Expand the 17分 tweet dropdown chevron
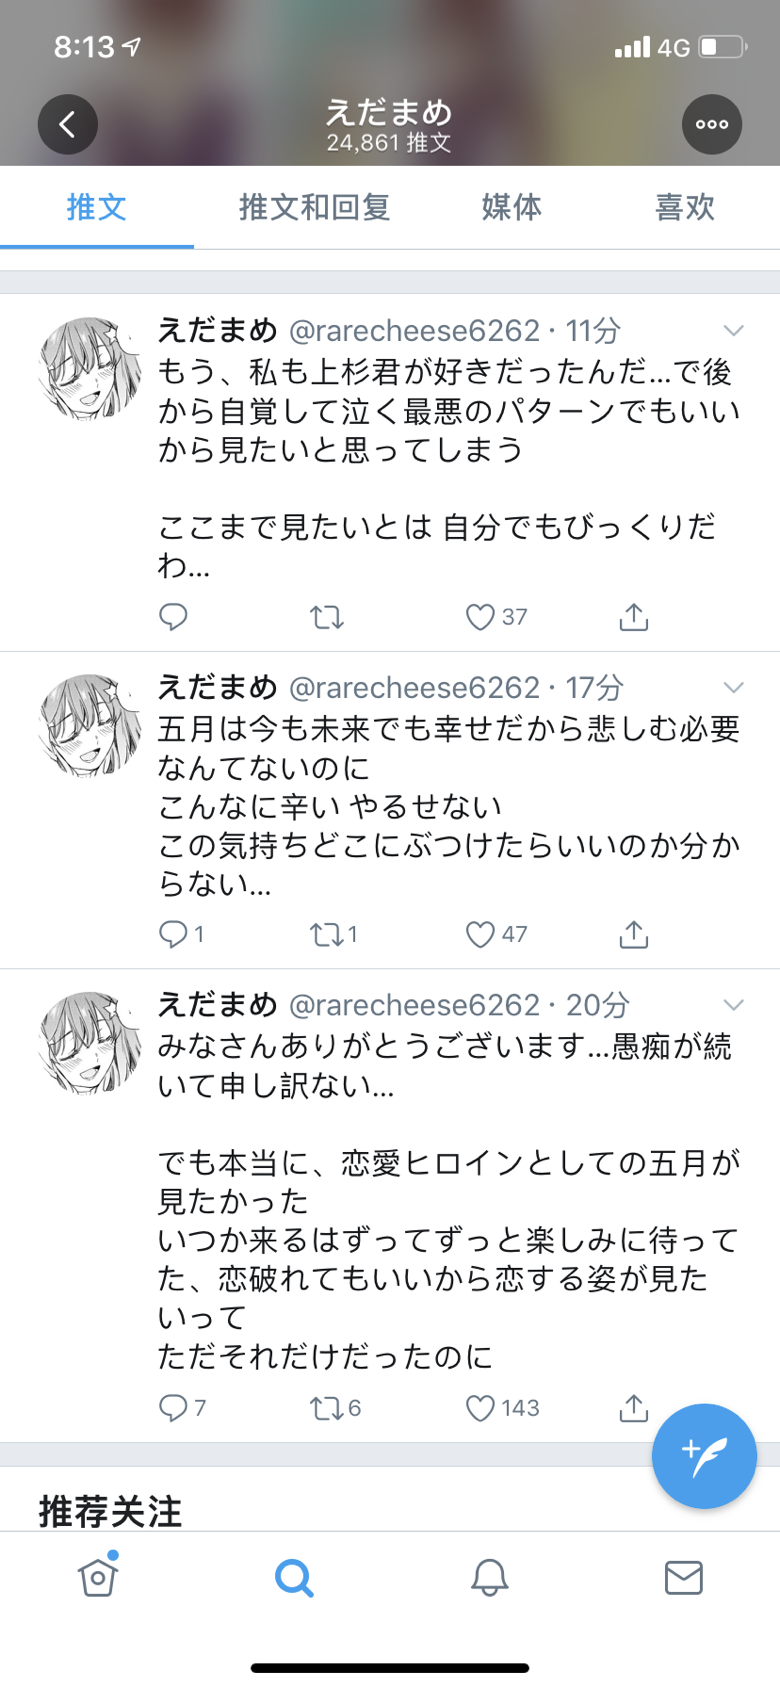The width and height of the screenshot is (780, 1688). pyautogui.click(x=734, y=687)
